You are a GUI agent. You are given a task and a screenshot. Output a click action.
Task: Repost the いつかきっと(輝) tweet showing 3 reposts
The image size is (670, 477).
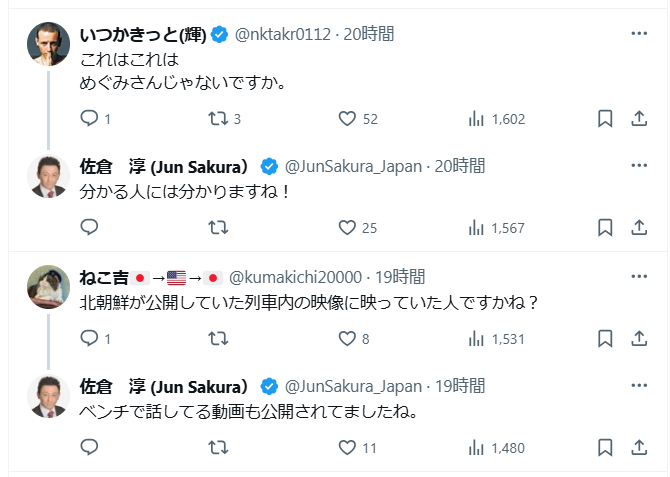pos(218,118)
